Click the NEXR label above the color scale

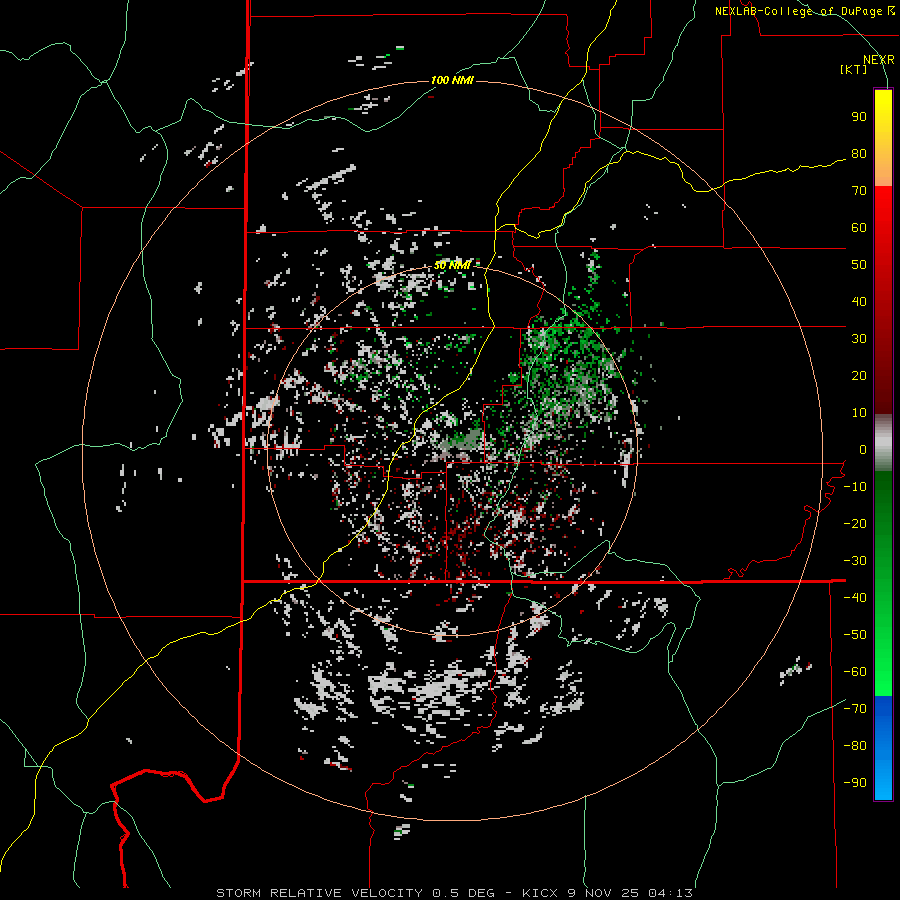click(879, 60)
